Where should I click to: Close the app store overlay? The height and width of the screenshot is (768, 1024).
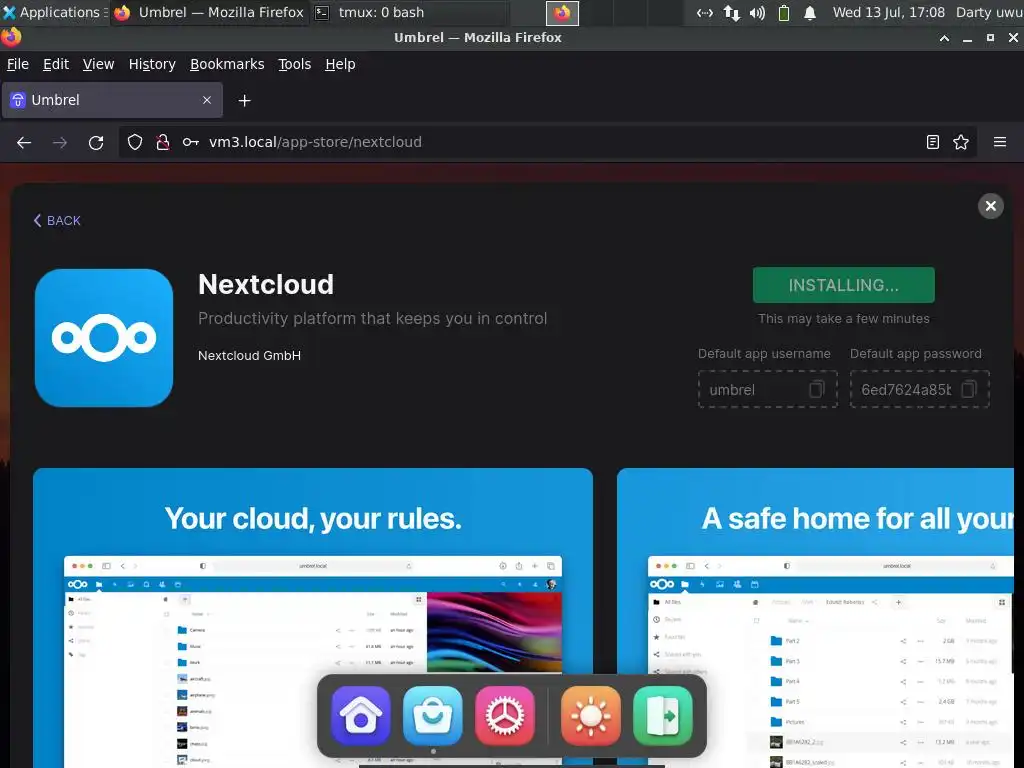[991, 206]
